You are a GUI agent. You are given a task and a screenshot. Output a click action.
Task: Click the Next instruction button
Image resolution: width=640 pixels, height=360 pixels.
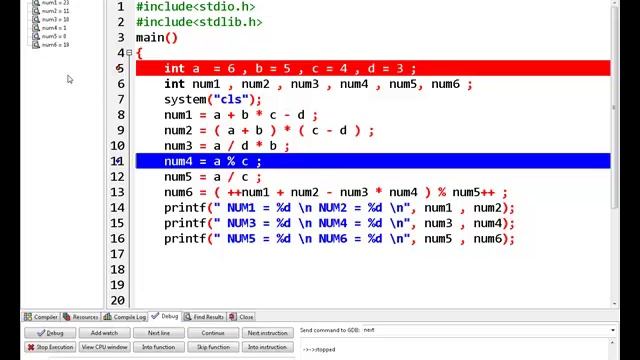(268, 333)
